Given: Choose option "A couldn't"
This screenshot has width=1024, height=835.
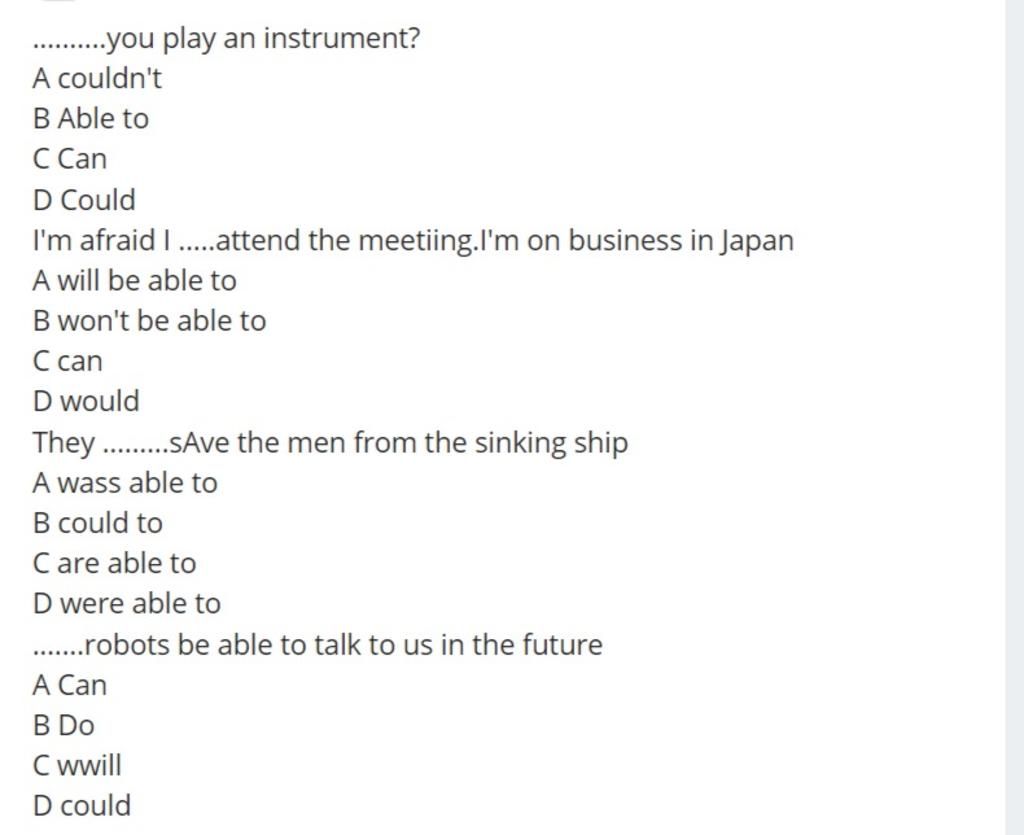Looking at the screenshot, I should click(97, 78).
